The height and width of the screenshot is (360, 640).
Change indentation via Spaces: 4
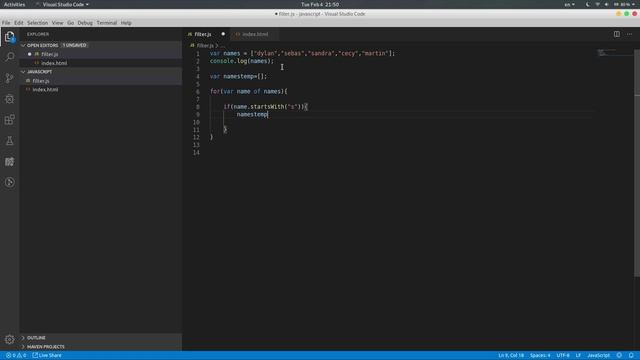(x=540, y=356)
